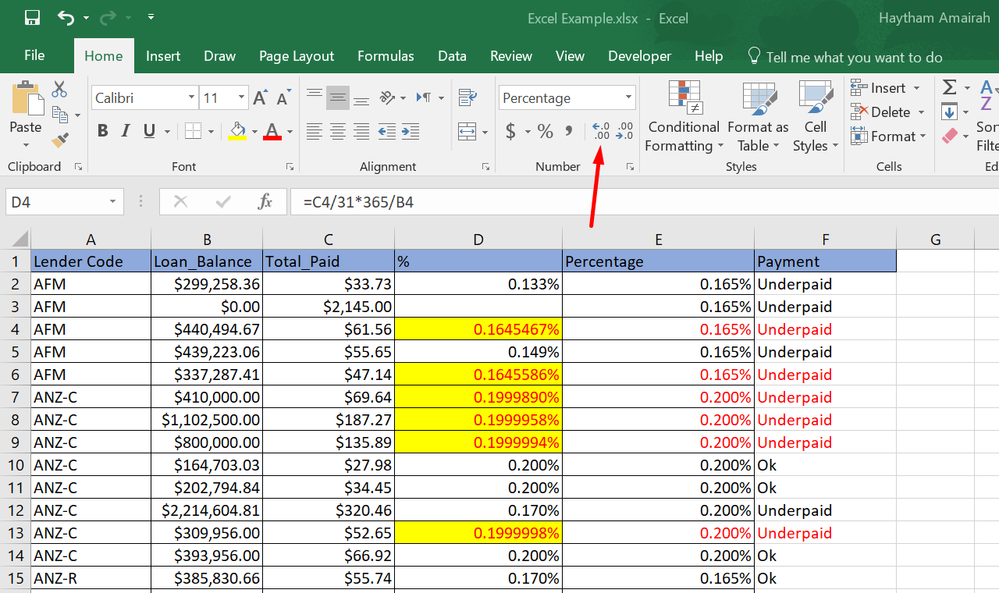Open the Cell Styles gallery
Screen dimensions: 999x593
[x=816, y=117]
